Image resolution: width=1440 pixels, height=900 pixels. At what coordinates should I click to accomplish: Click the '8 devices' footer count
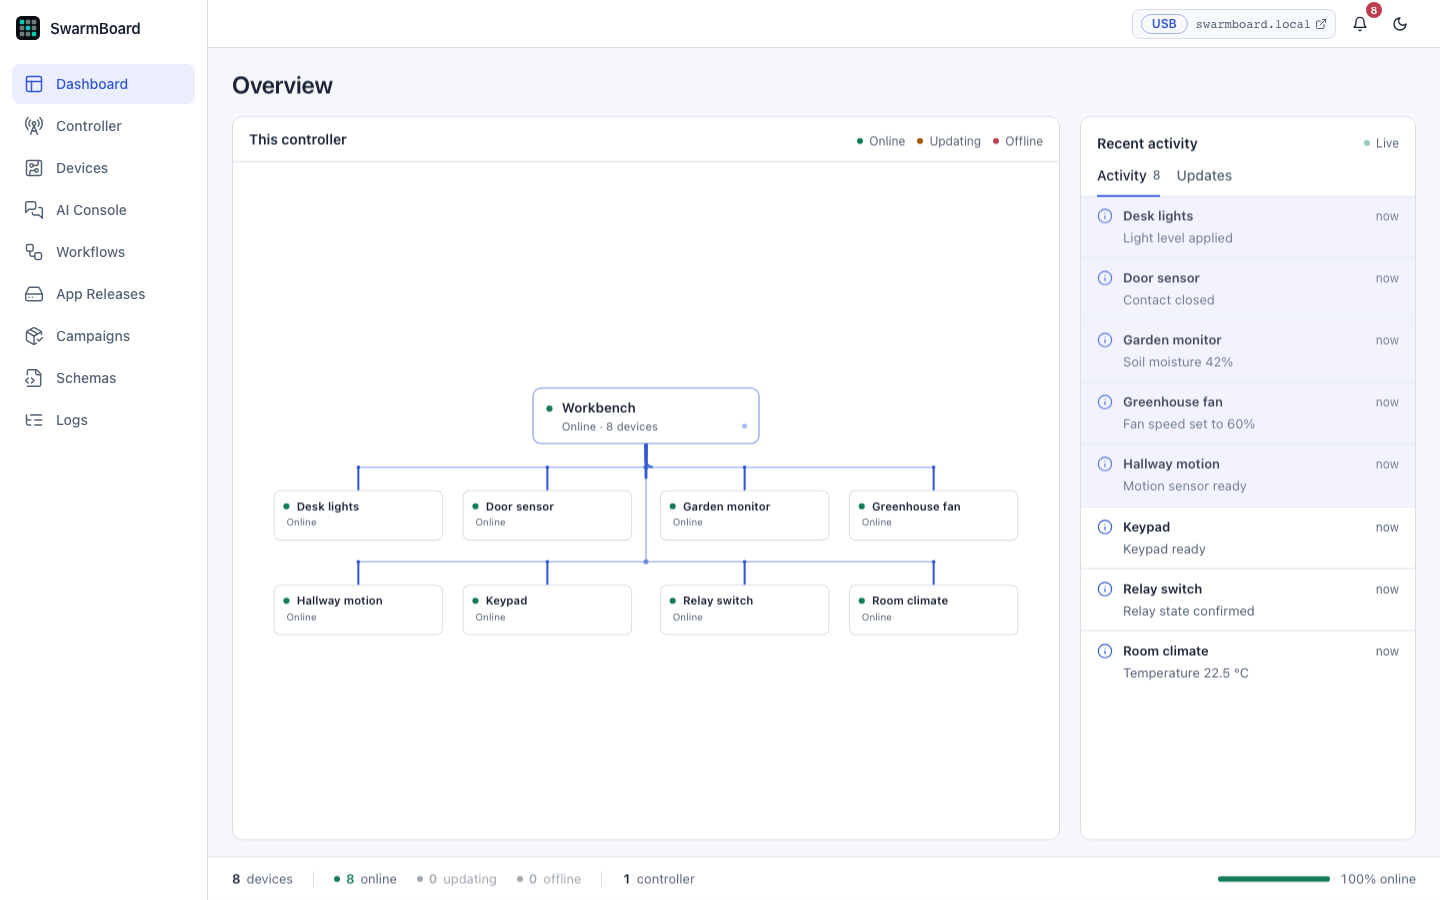[262, 879]
